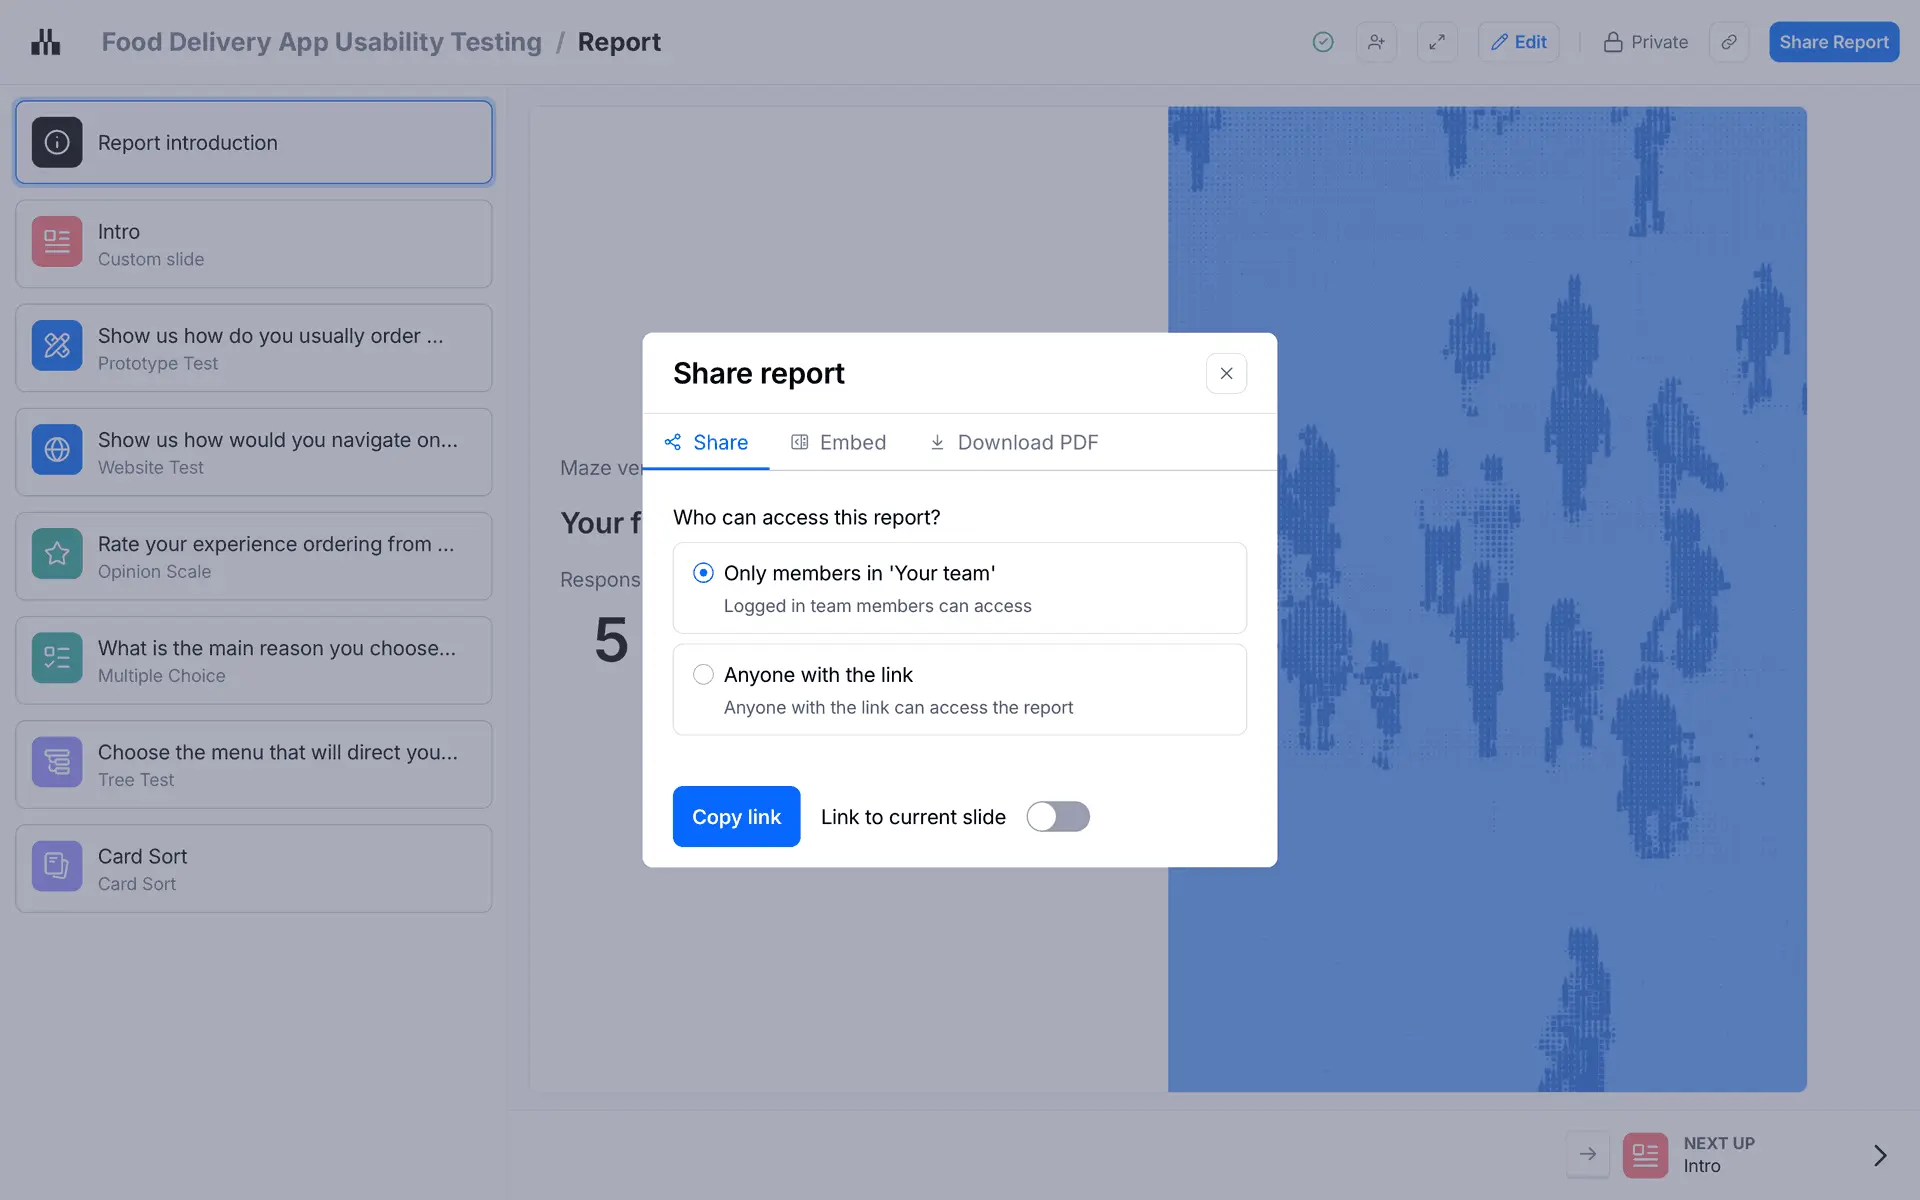Close the Share report dialog
The width and height of the screenshot is (1920, 1200).
pyautogui.click(x=1226, y=373)
